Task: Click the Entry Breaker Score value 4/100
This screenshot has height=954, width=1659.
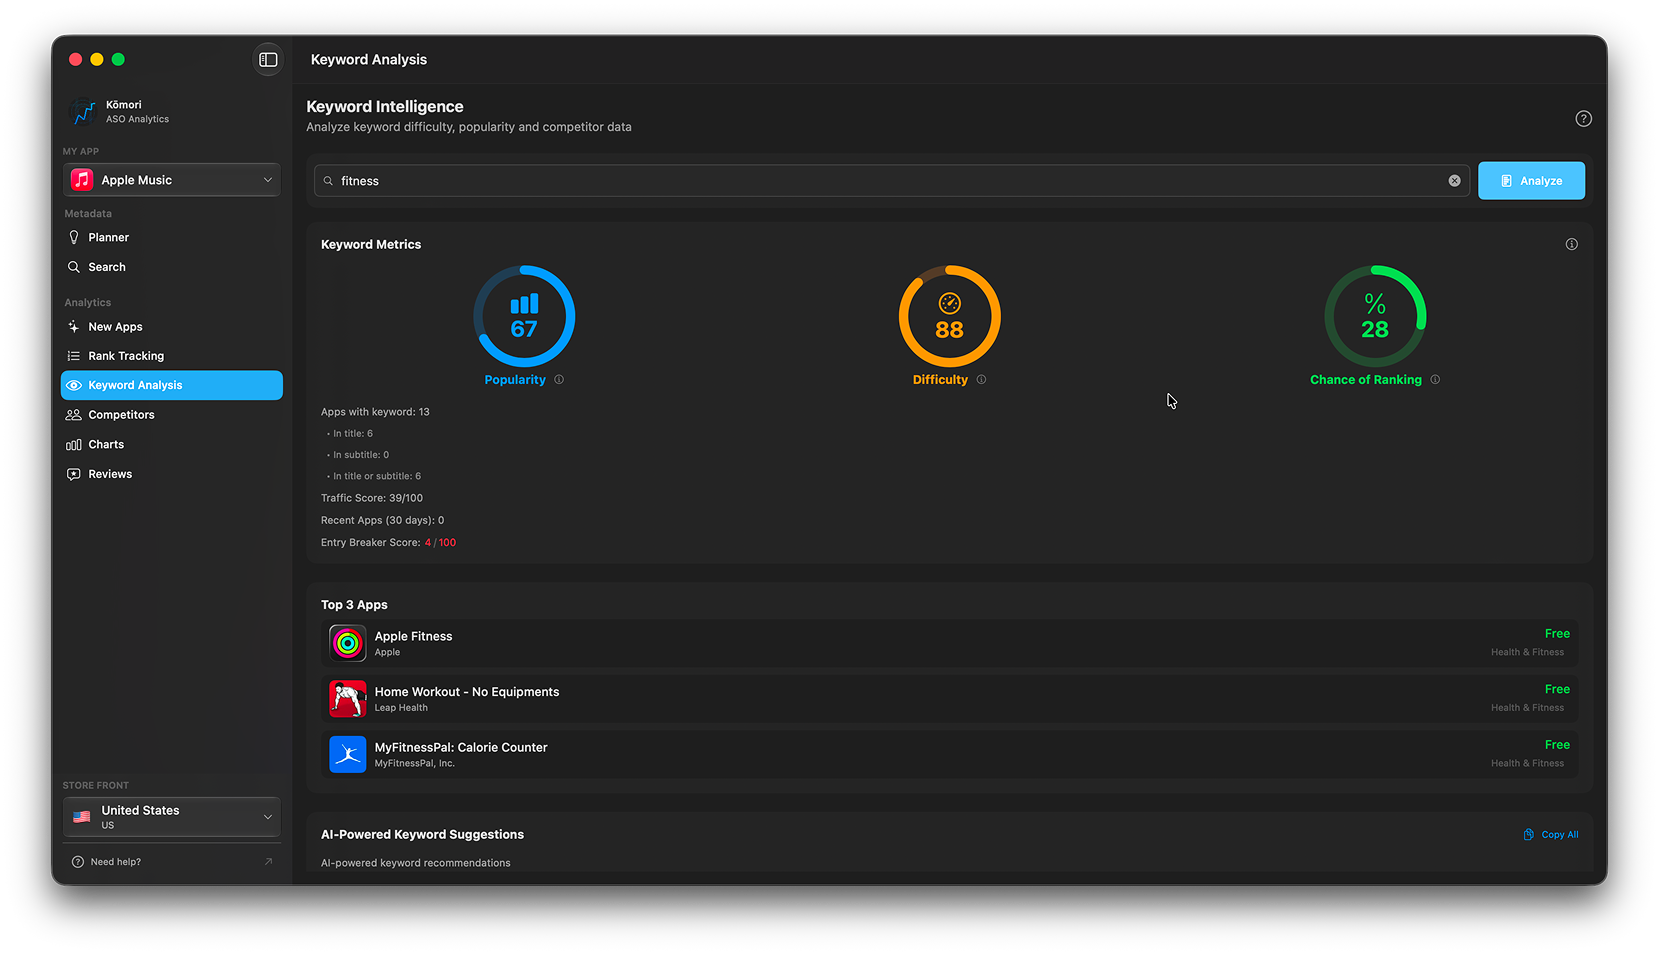Action: [440, 543]
